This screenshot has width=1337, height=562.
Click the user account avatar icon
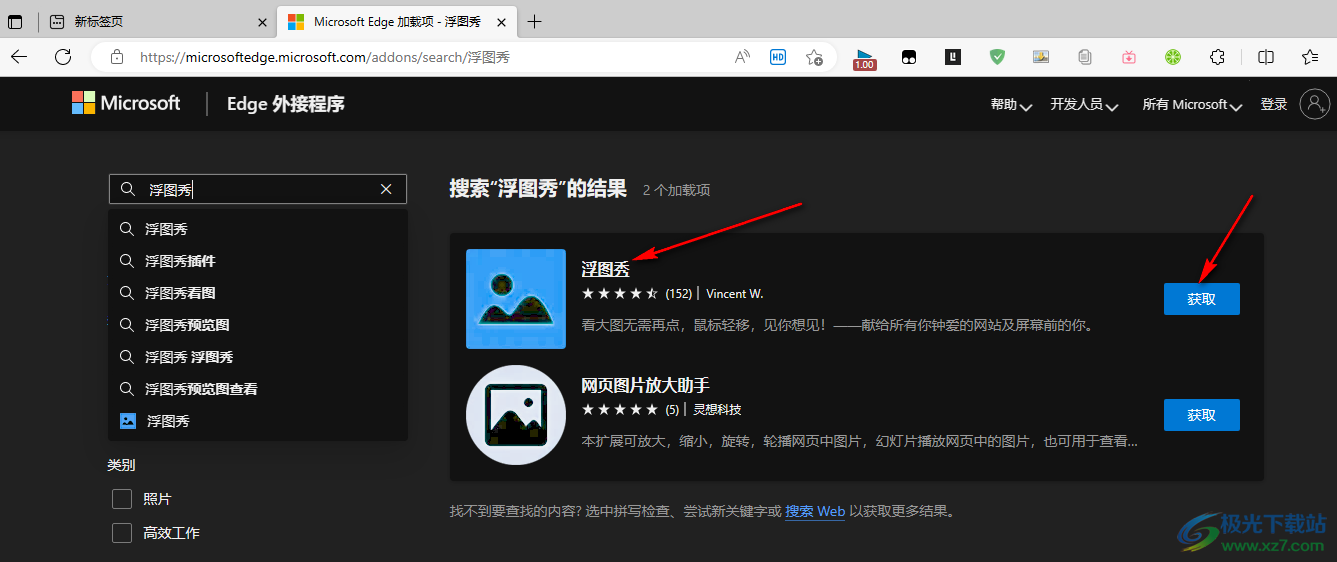pyautogui.click(x=1314, y=104)
